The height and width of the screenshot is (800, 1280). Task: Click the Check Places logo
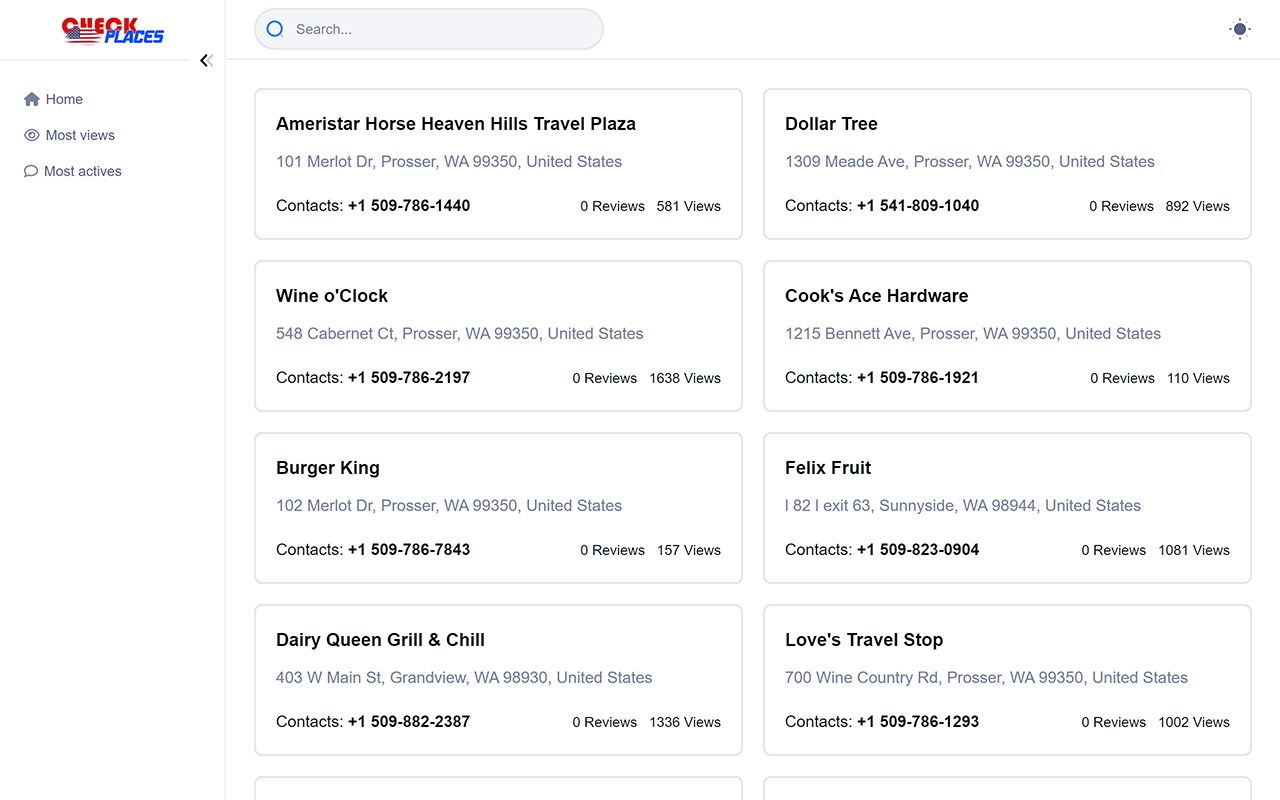[x=112, y=30]
